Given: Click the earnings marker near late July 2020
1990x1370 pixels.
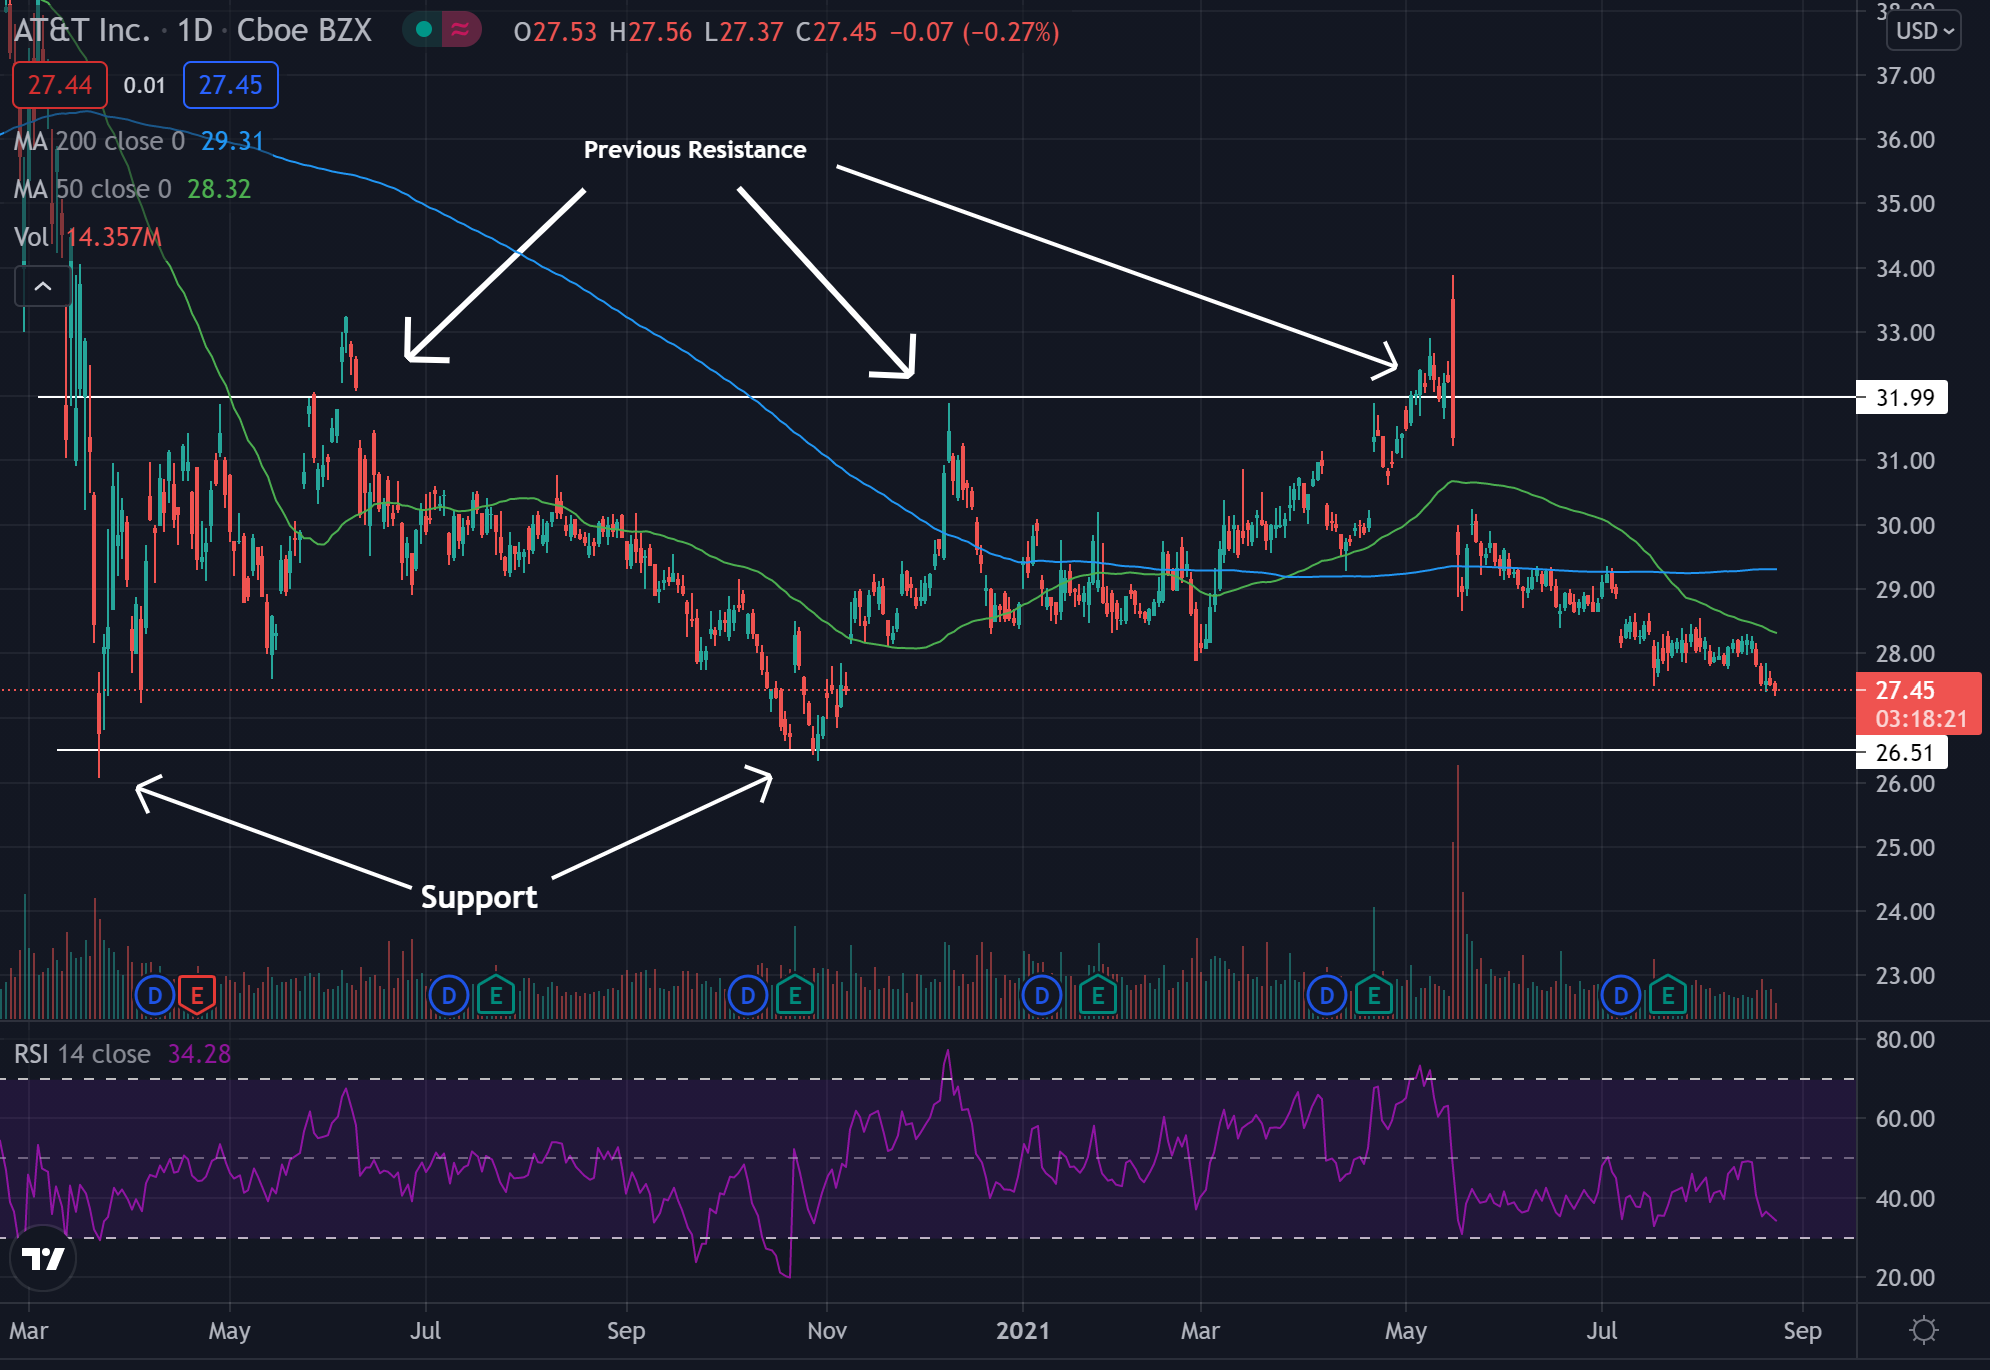Looking at the screenshot, I should click(x=496, y=995).
